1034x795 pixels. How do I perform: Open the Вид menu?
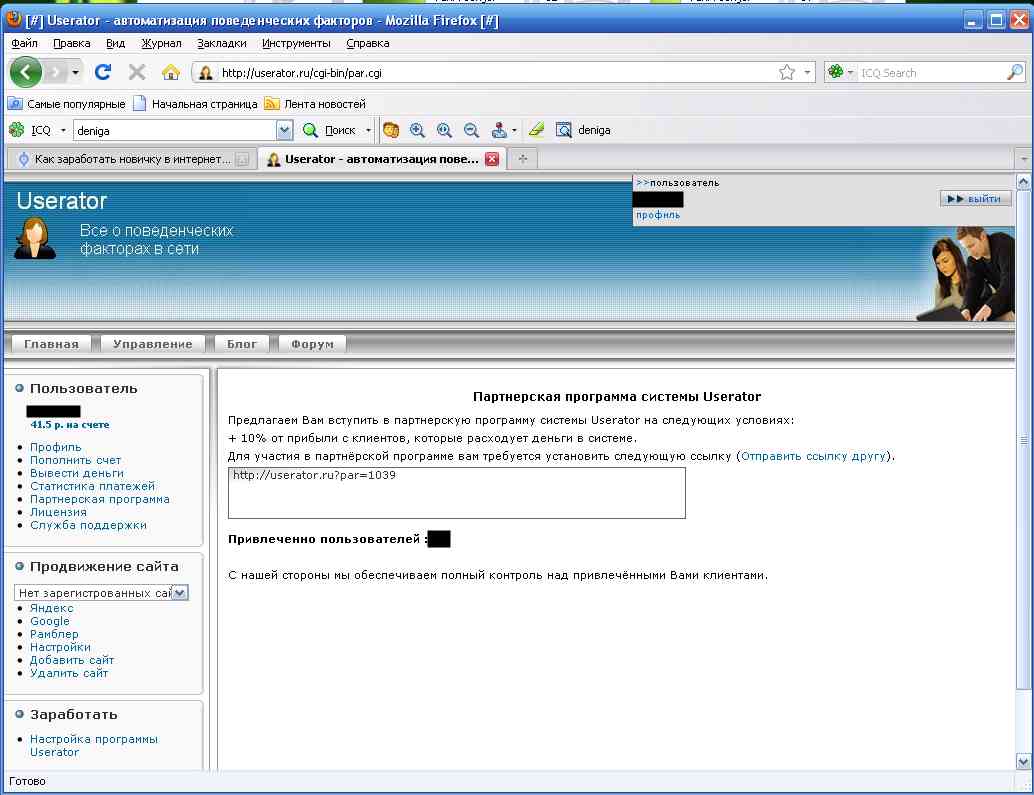(x=115, y=44)
